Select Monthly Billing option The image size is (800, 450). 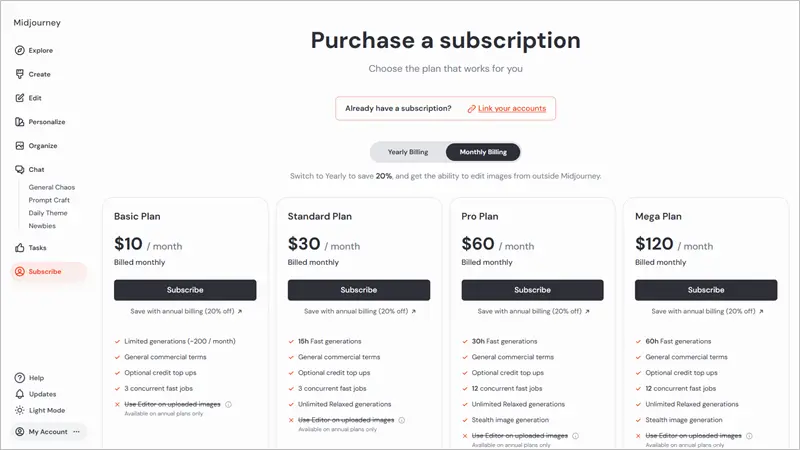click(x=483, y=152)
